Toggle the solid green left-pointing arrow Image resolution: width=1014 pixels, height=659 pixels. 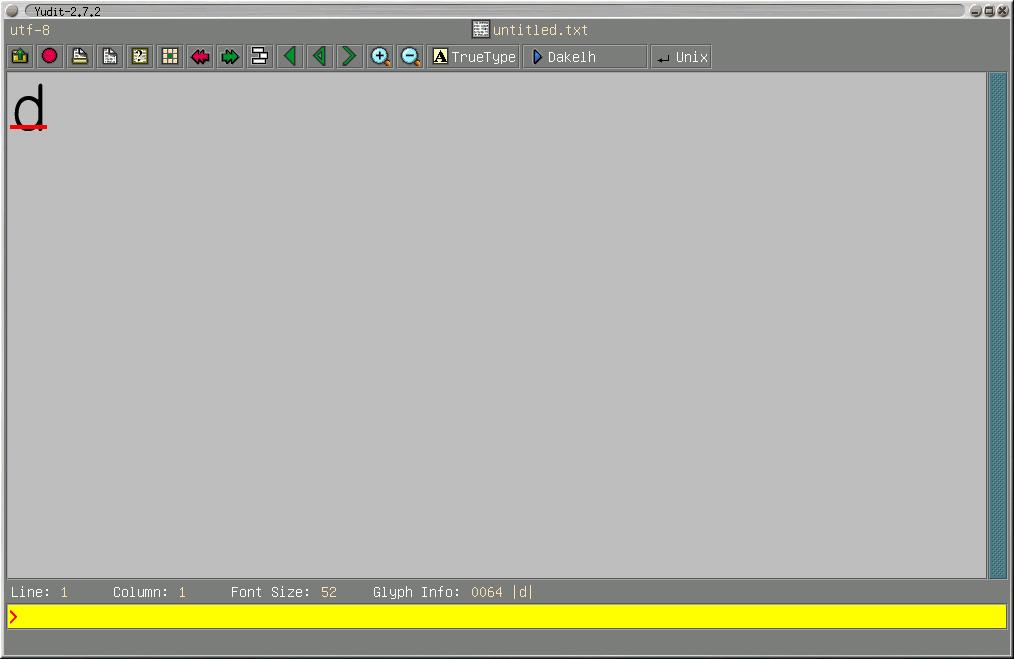(290, 57)
